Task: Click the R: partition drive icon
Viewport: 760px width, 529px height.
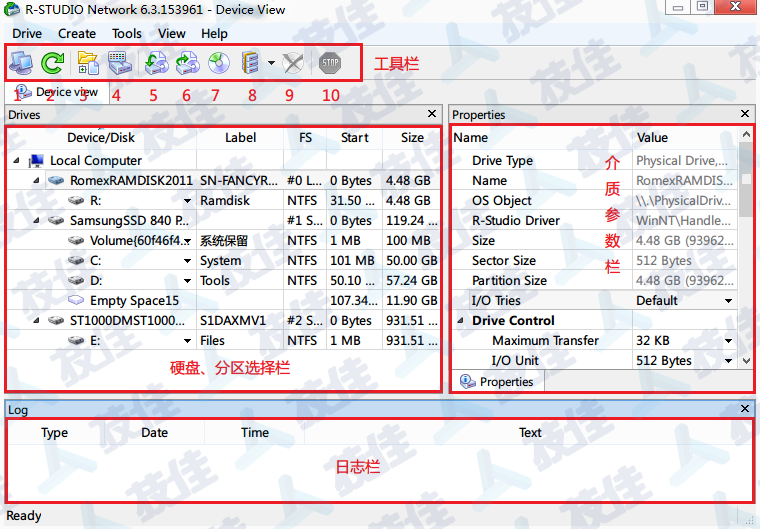Action: [x=76, y=200]
